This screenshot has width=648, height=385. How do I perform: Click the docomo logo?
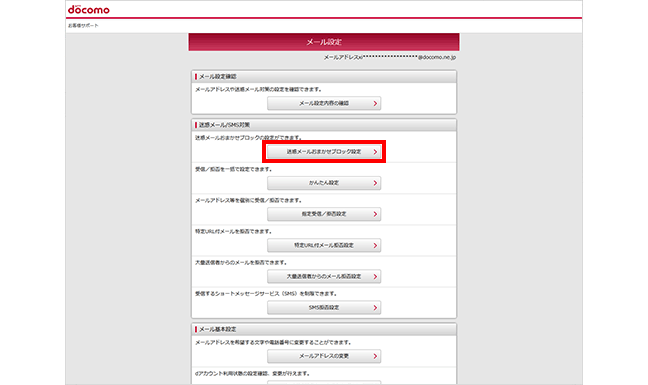pos(89,10)
